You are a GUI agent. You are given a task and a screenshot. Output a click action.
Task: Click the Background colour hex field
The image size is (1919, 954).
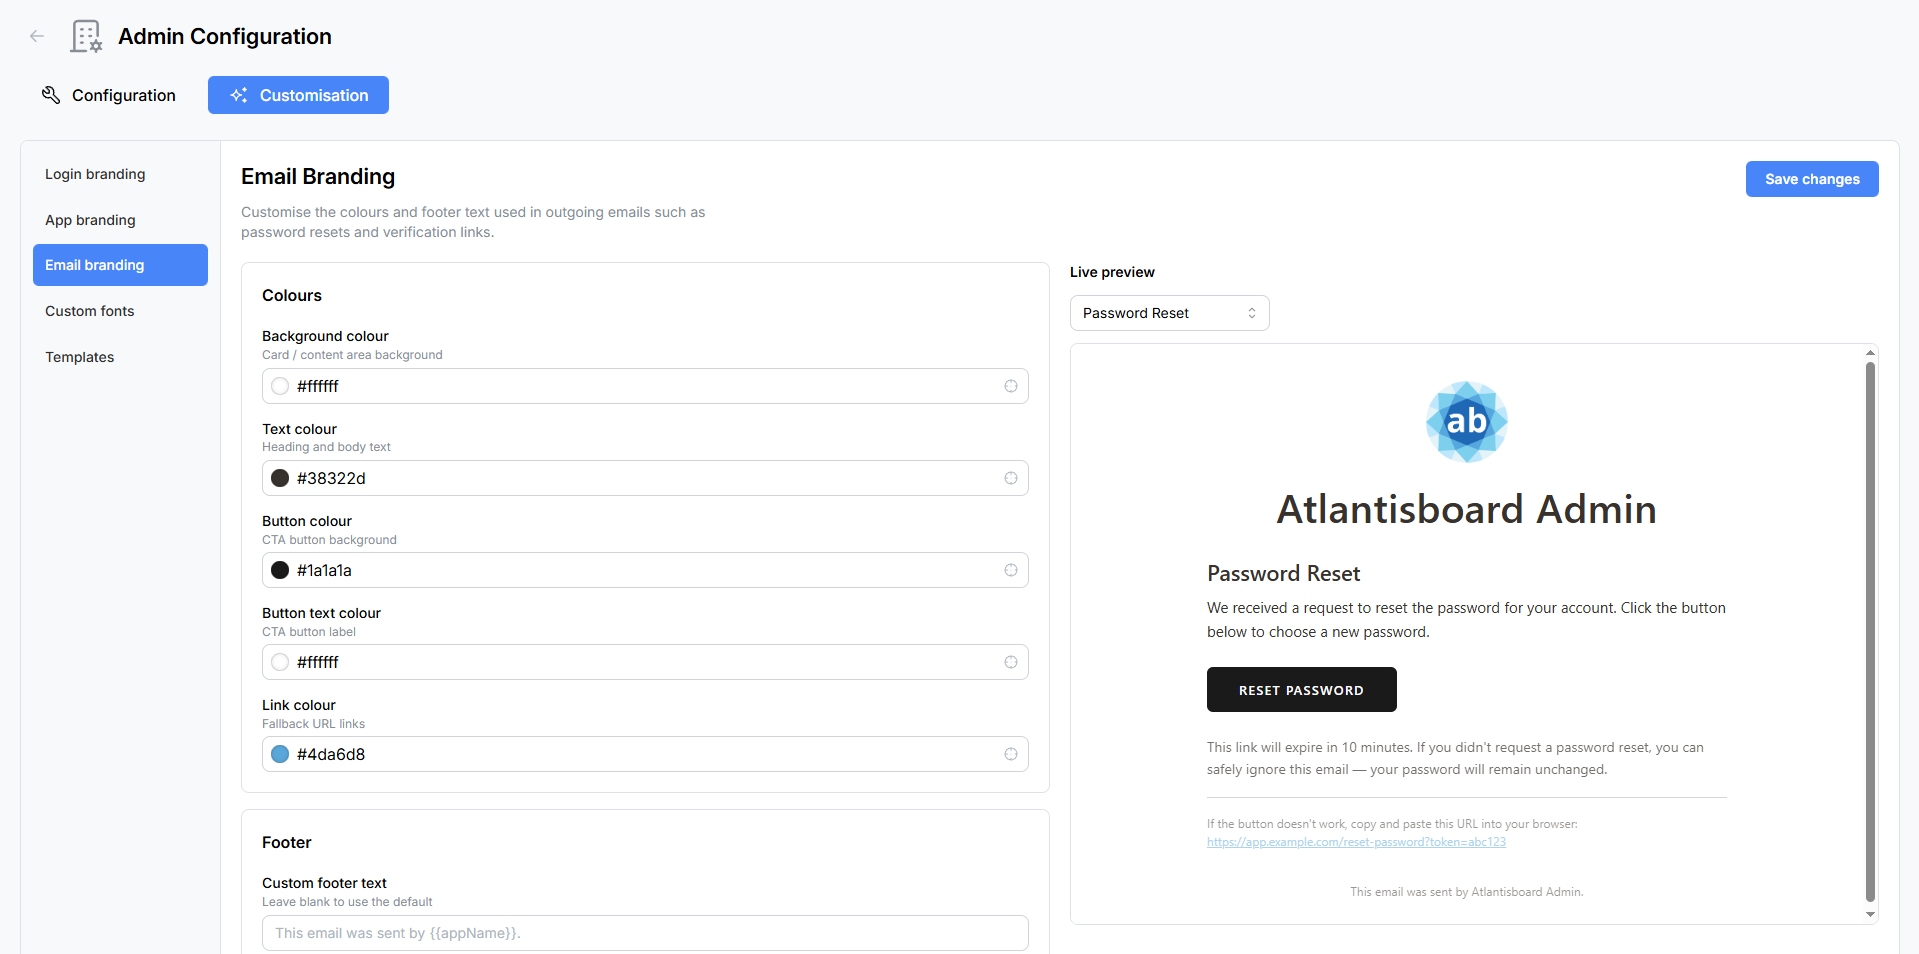coord(645,386)
